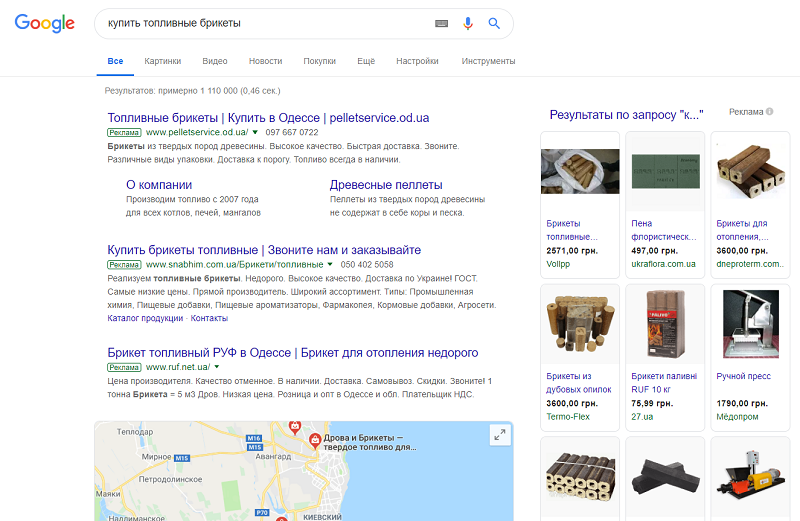Click Termo-Flex seller name
The image size is (800, 521).
[567, 416]
